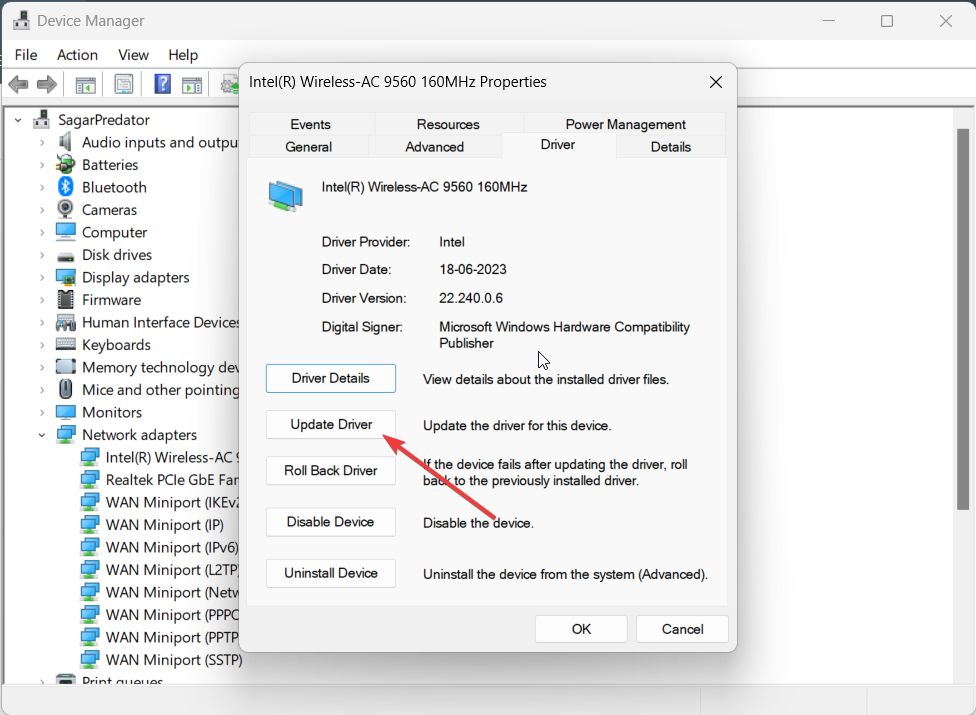Click the show/hide console tree toolbar icon
The width and height of the screenshot is (976, 715).
(85, 85)
